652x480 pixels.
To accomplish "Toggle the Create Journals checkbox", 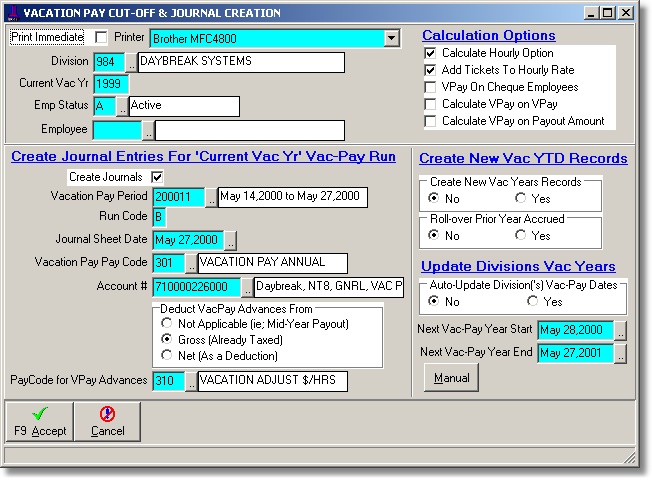I will click(157, 177).
